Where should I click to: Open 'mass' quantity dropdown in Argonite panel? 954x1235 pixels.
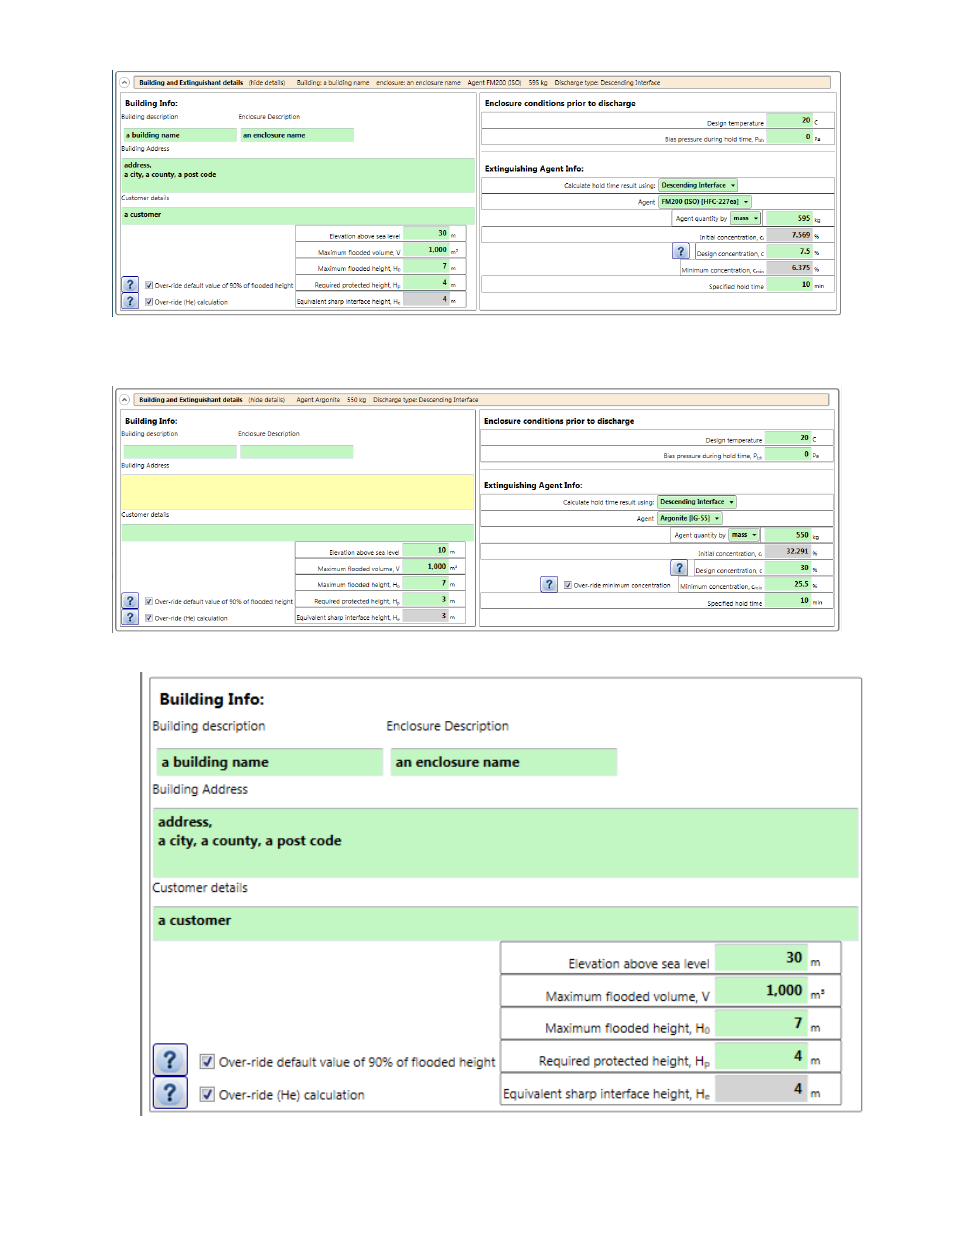[744, 535]
